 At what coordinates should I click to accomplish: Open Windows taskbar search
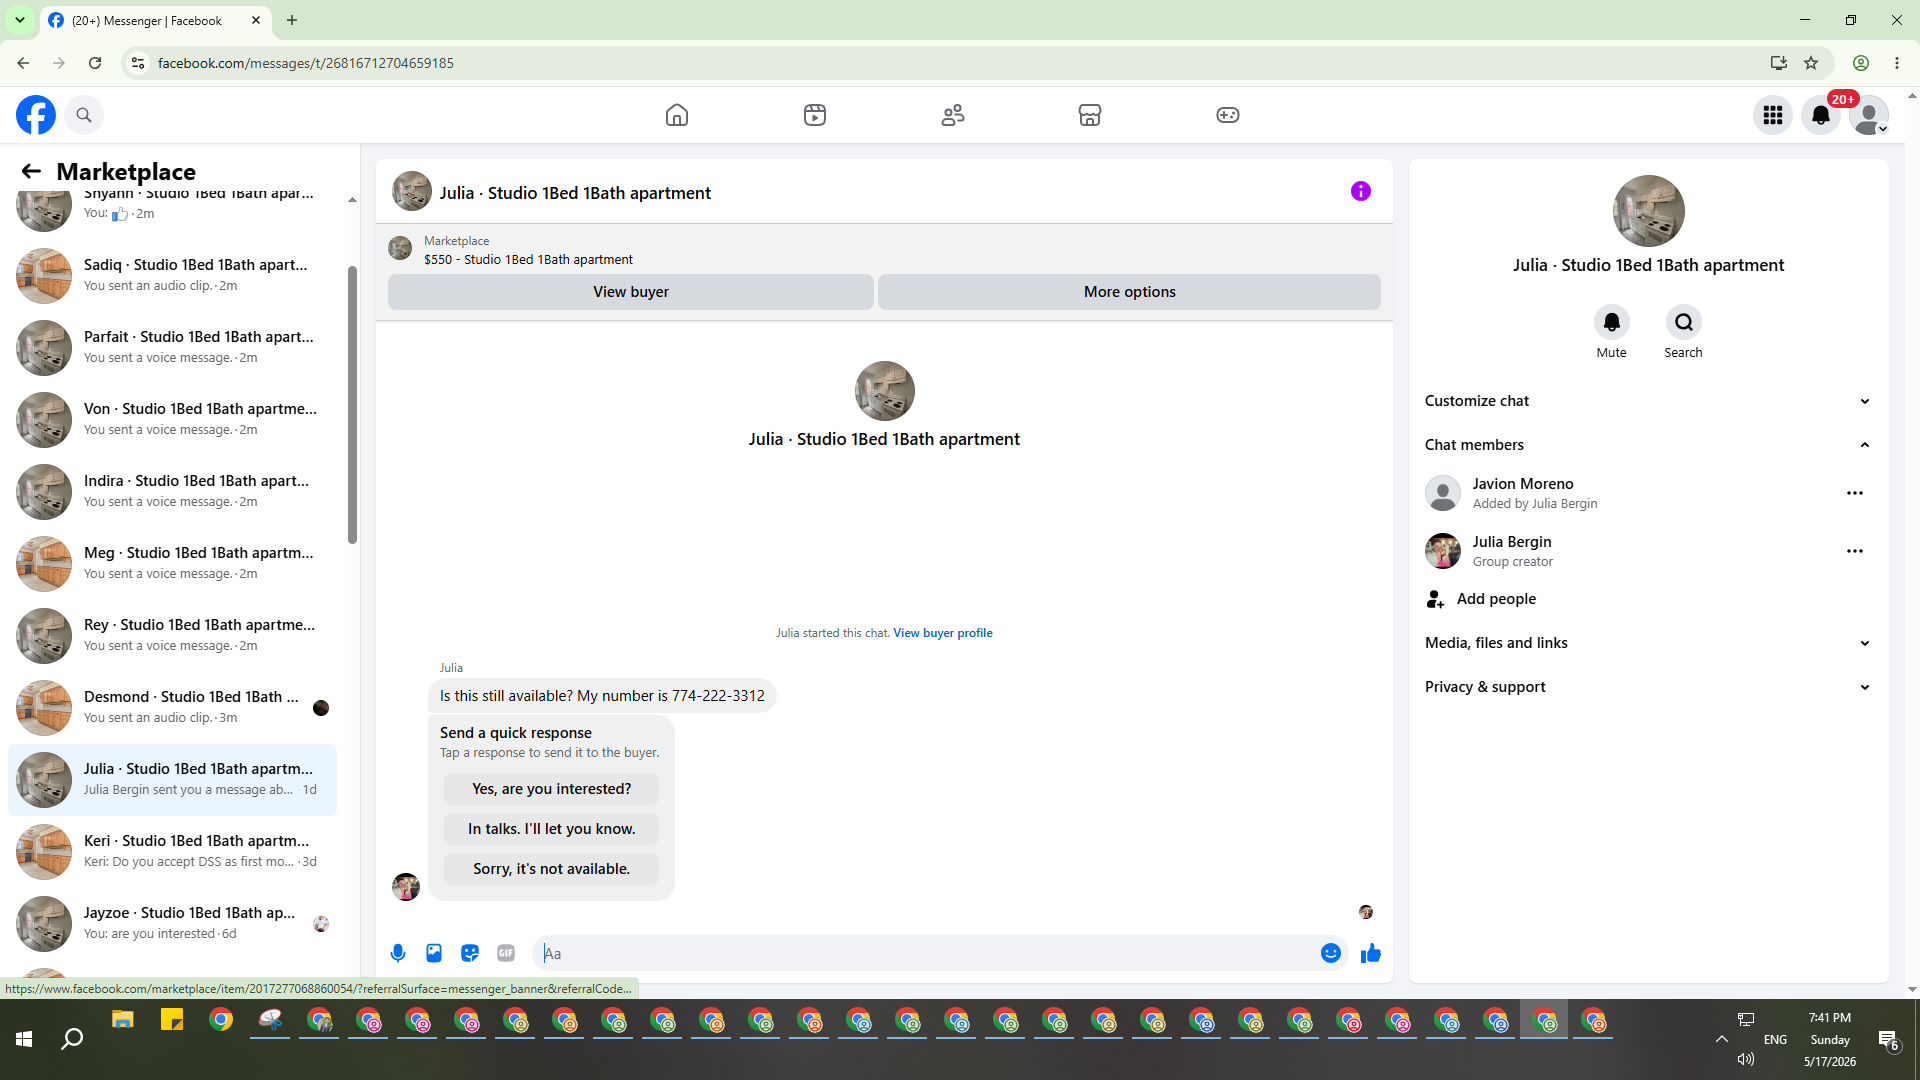tap(72, 1040)
